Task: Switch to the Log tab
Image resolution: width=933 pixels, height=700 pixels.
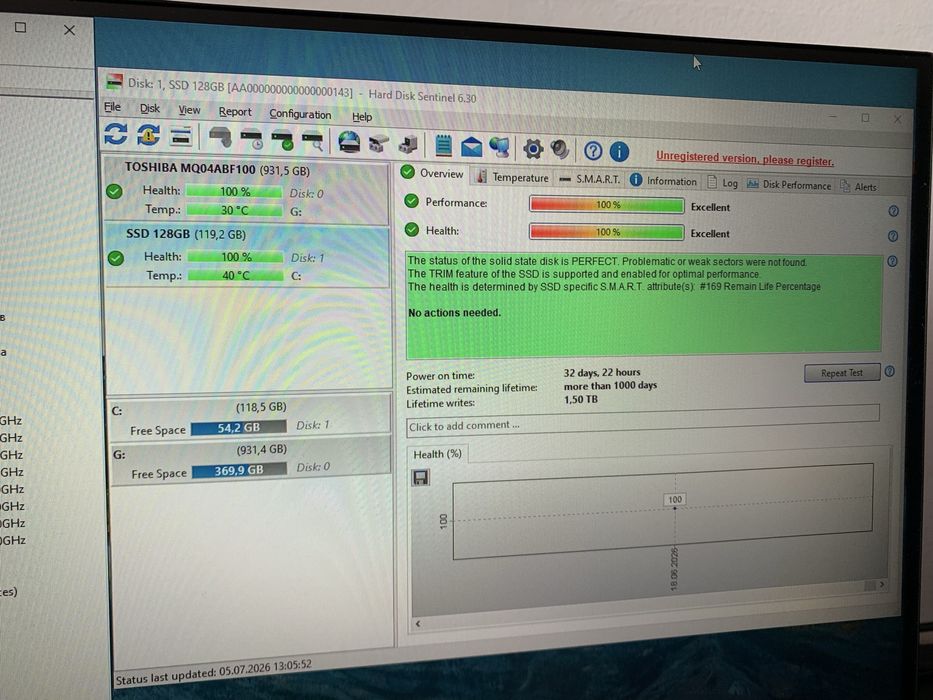Action: pos(722,183)
